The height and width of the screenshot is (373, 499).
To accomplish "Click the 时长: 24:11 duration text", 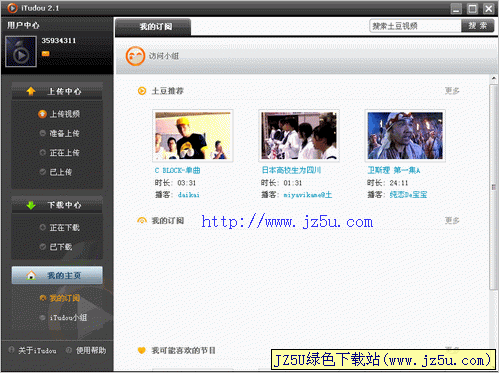I will (387, 183).
